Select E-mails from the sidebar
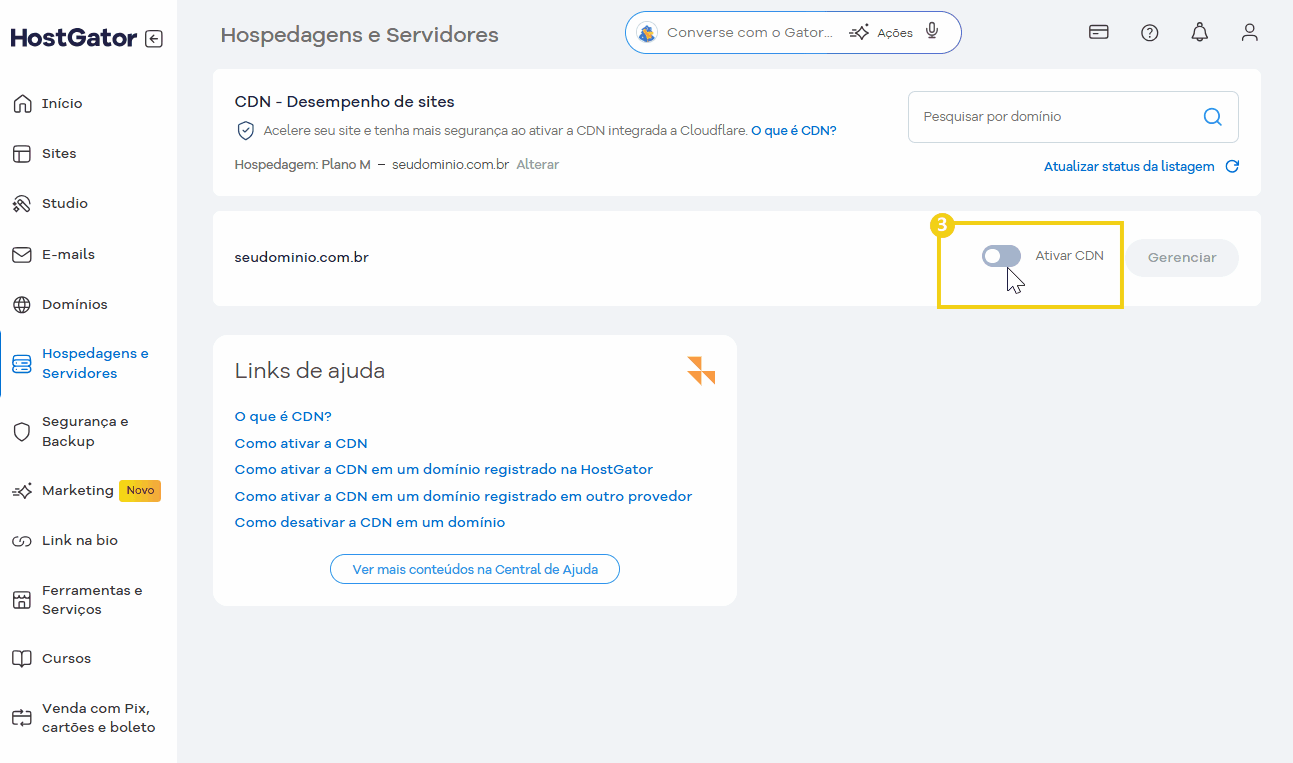Screen dimensions: 1293x763 point(68,254)
